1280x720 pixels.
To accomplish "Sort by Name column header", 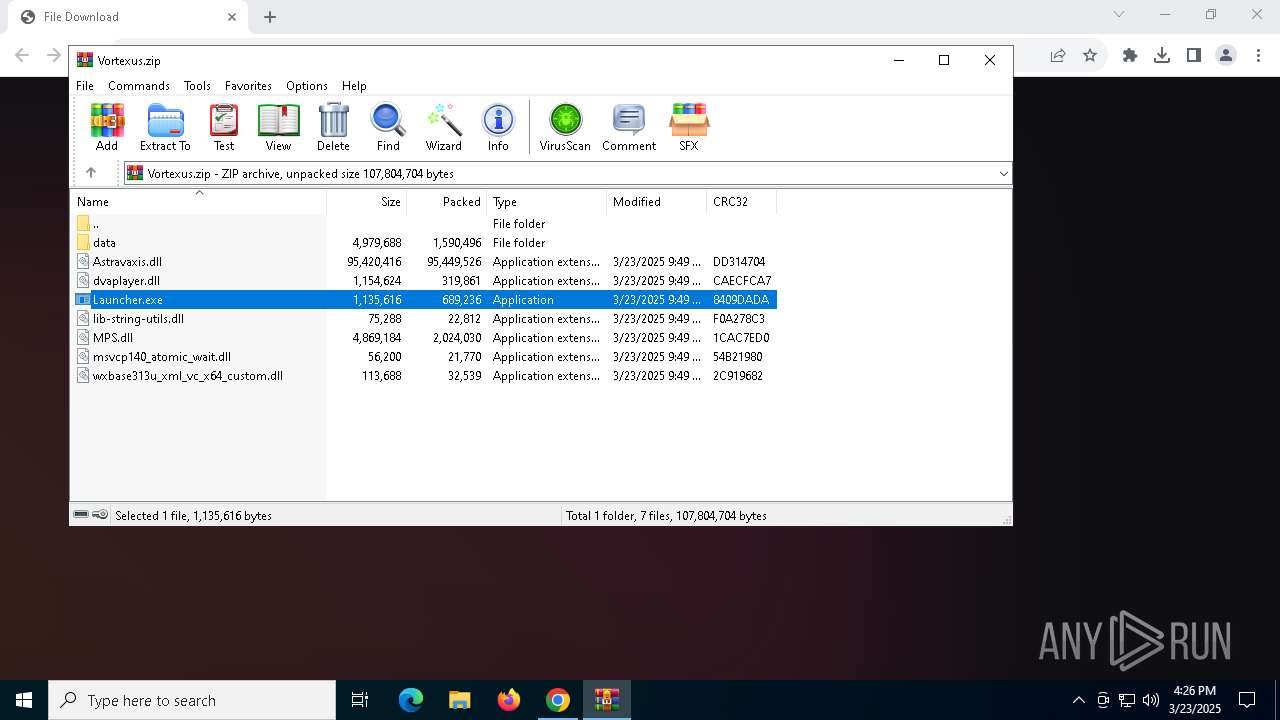I will tap(198, 202).
